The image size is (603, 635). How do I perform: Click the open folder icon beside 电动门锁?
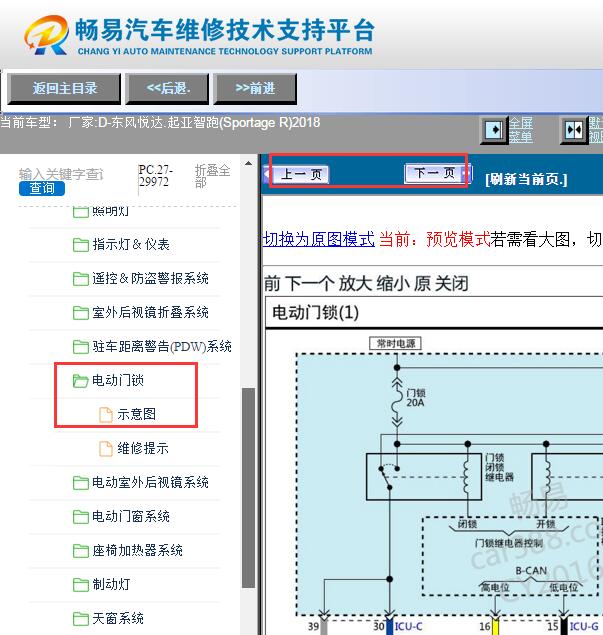[x=81, y=381]
